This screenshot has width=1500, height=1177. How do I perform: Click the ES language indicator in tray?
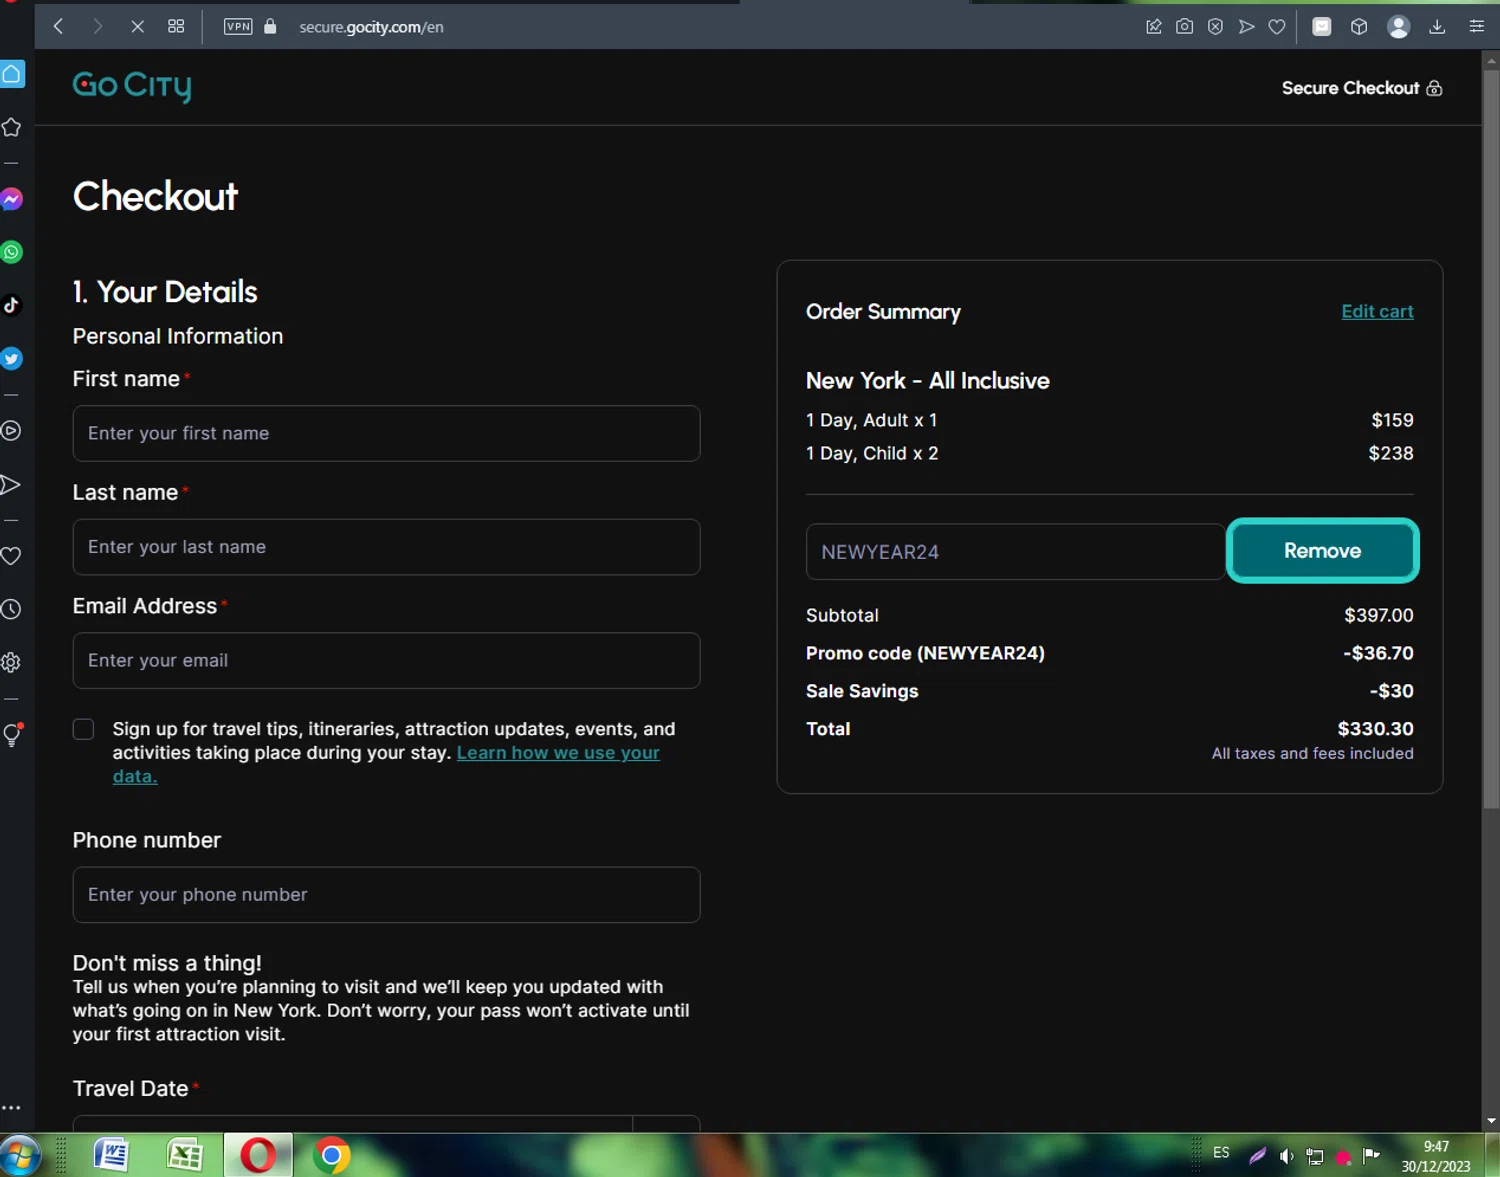(1221, 1153)
